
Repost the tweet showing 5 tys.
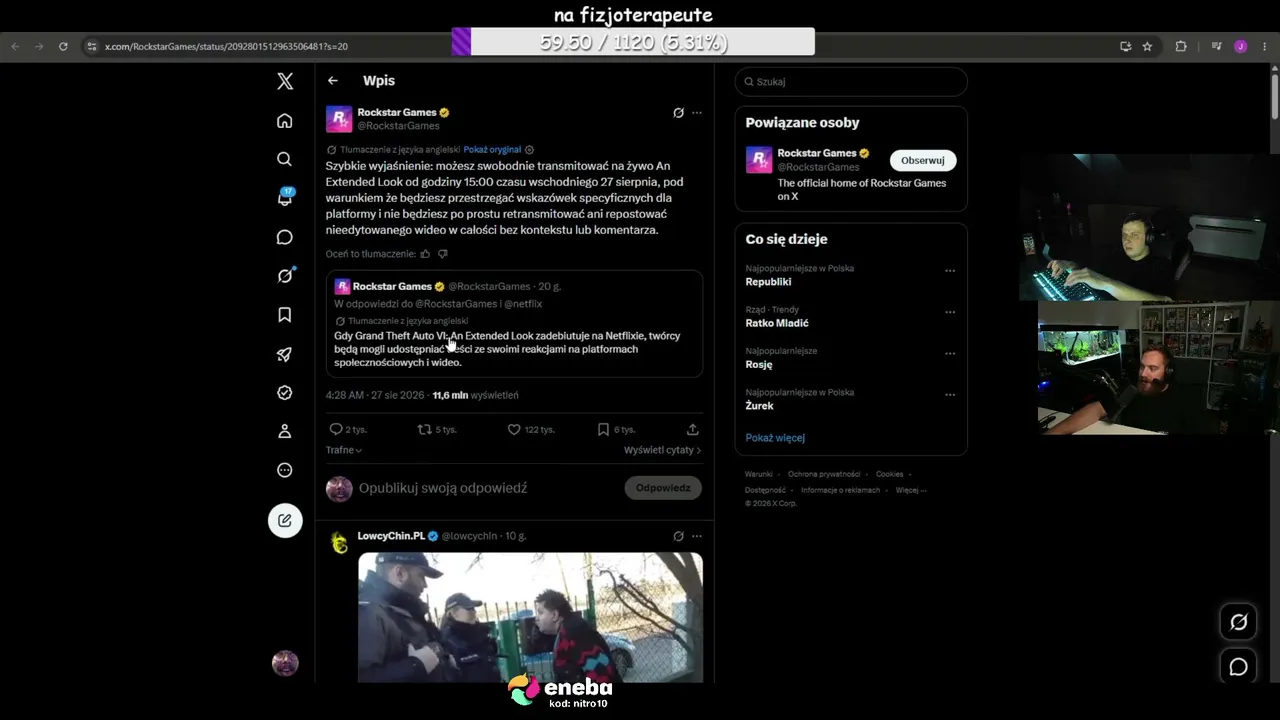[x=437, y=429]
